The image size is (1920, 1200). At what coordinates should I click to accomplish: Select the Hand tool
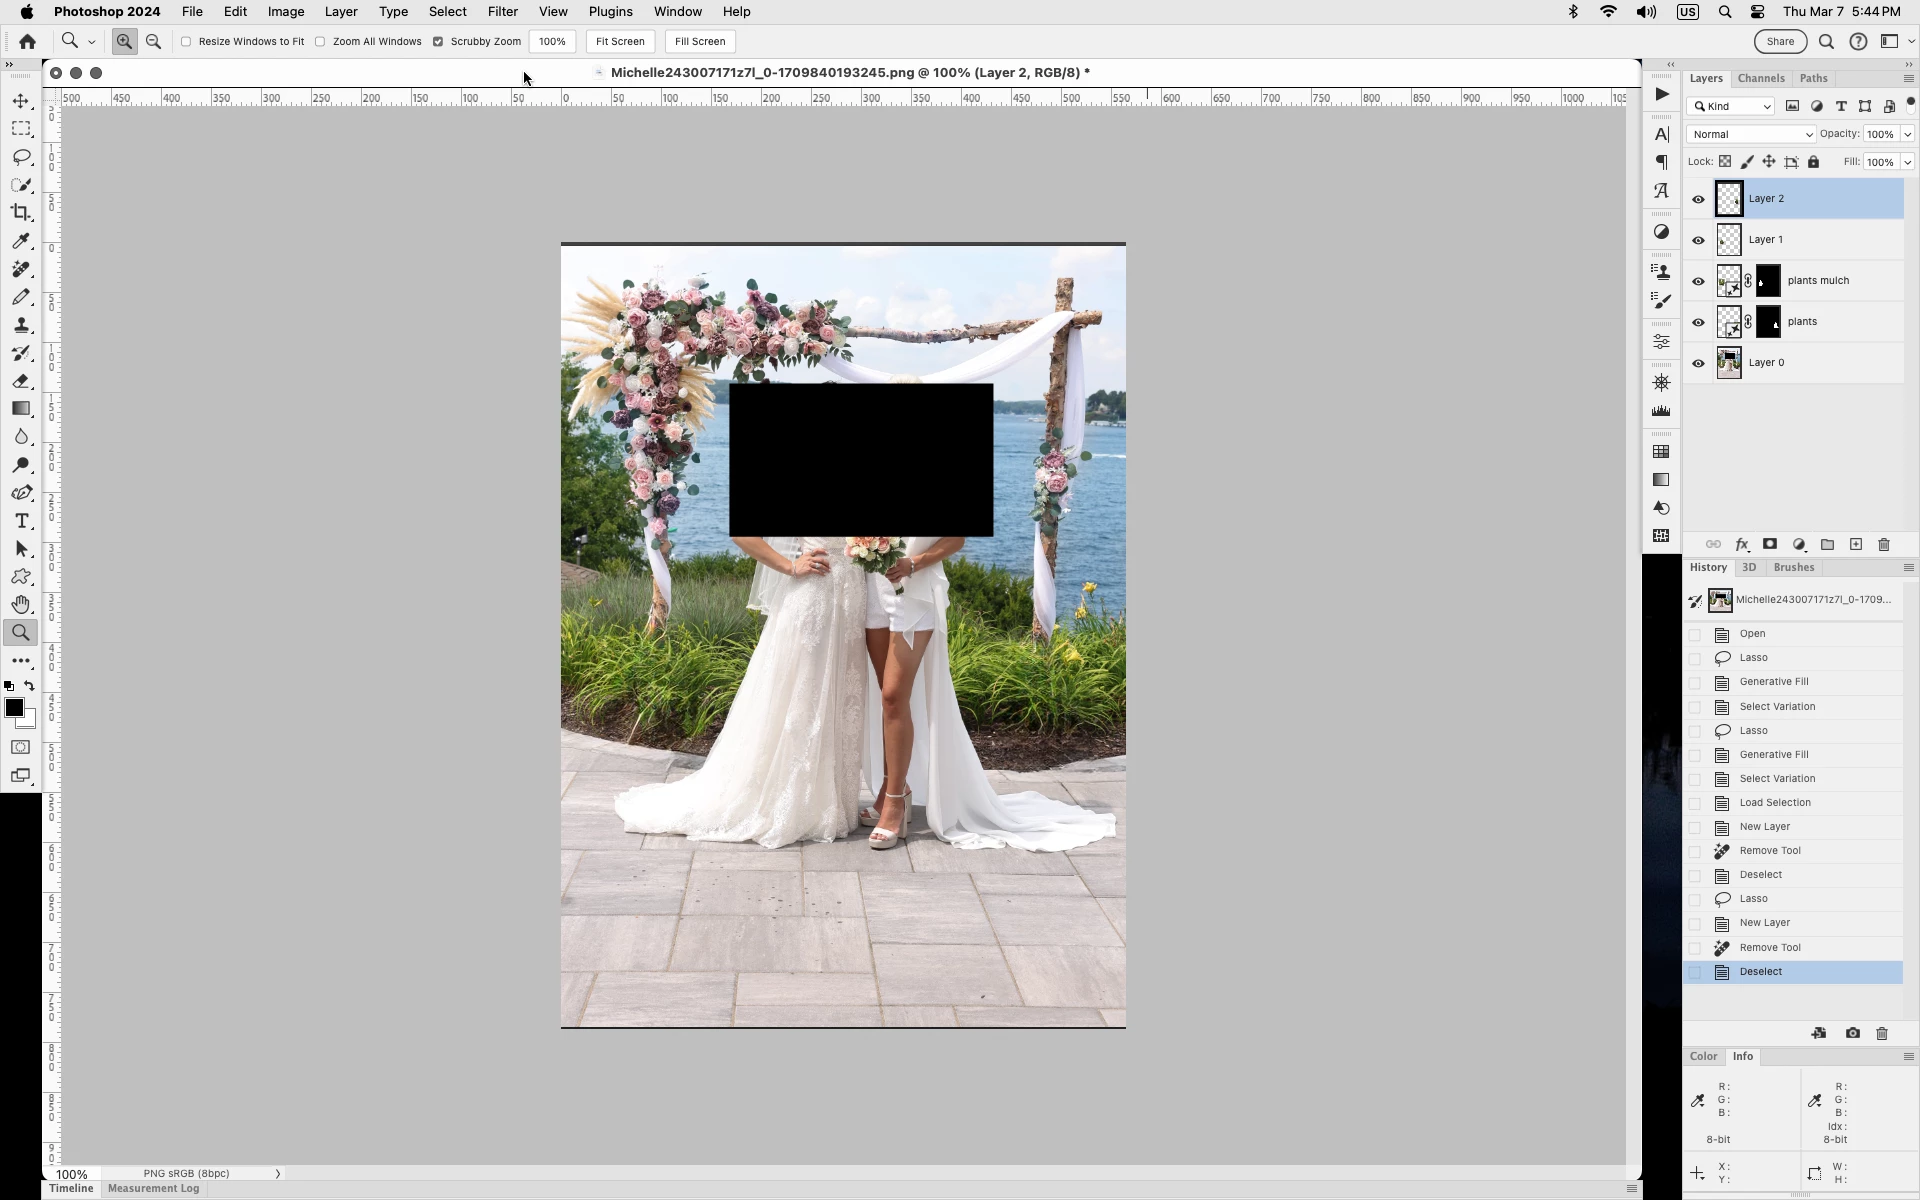pos(21,604)
